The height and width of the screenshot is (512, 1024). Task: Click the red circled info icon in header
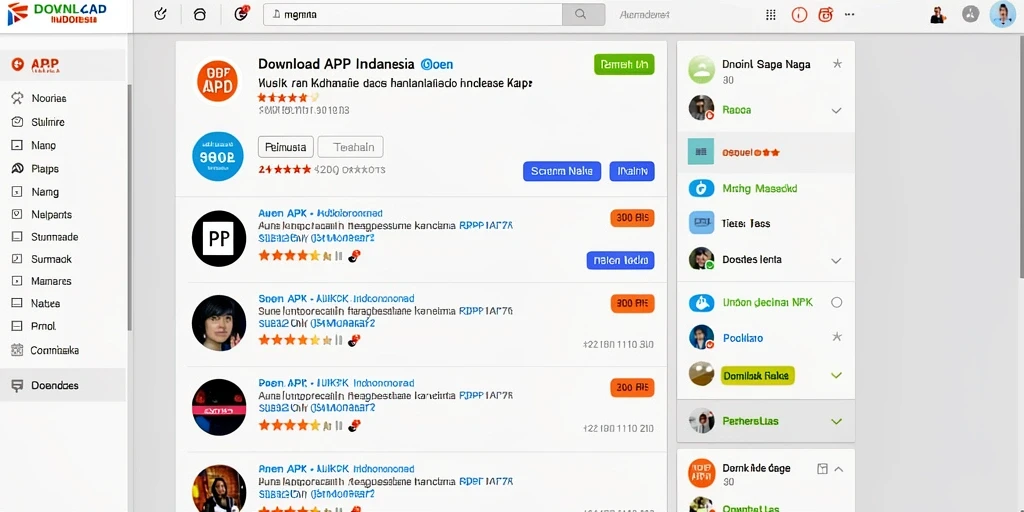point(799,14)
